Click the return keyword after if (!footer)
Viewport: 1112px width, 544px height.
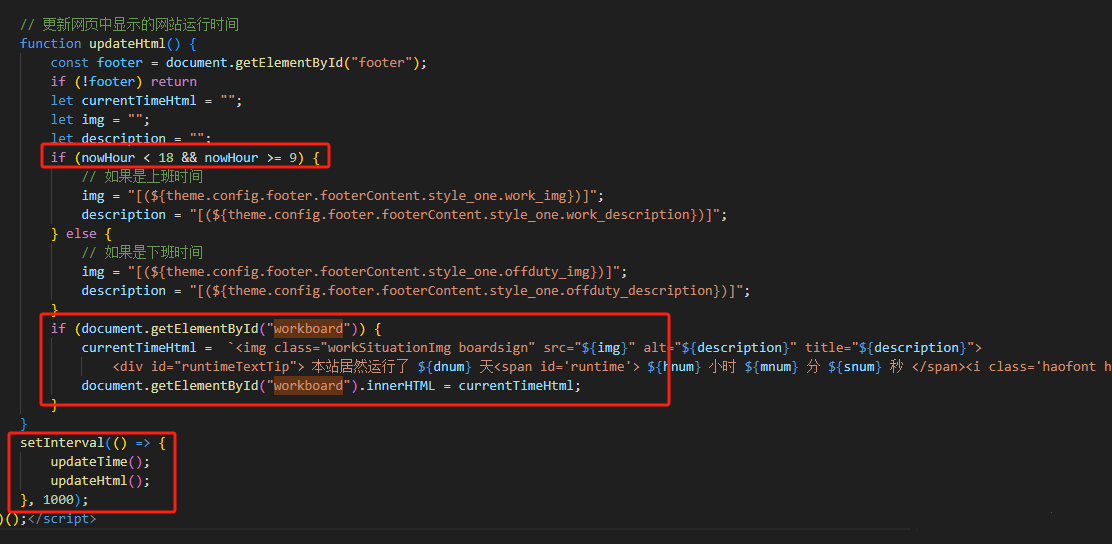[x=174, y=81]
